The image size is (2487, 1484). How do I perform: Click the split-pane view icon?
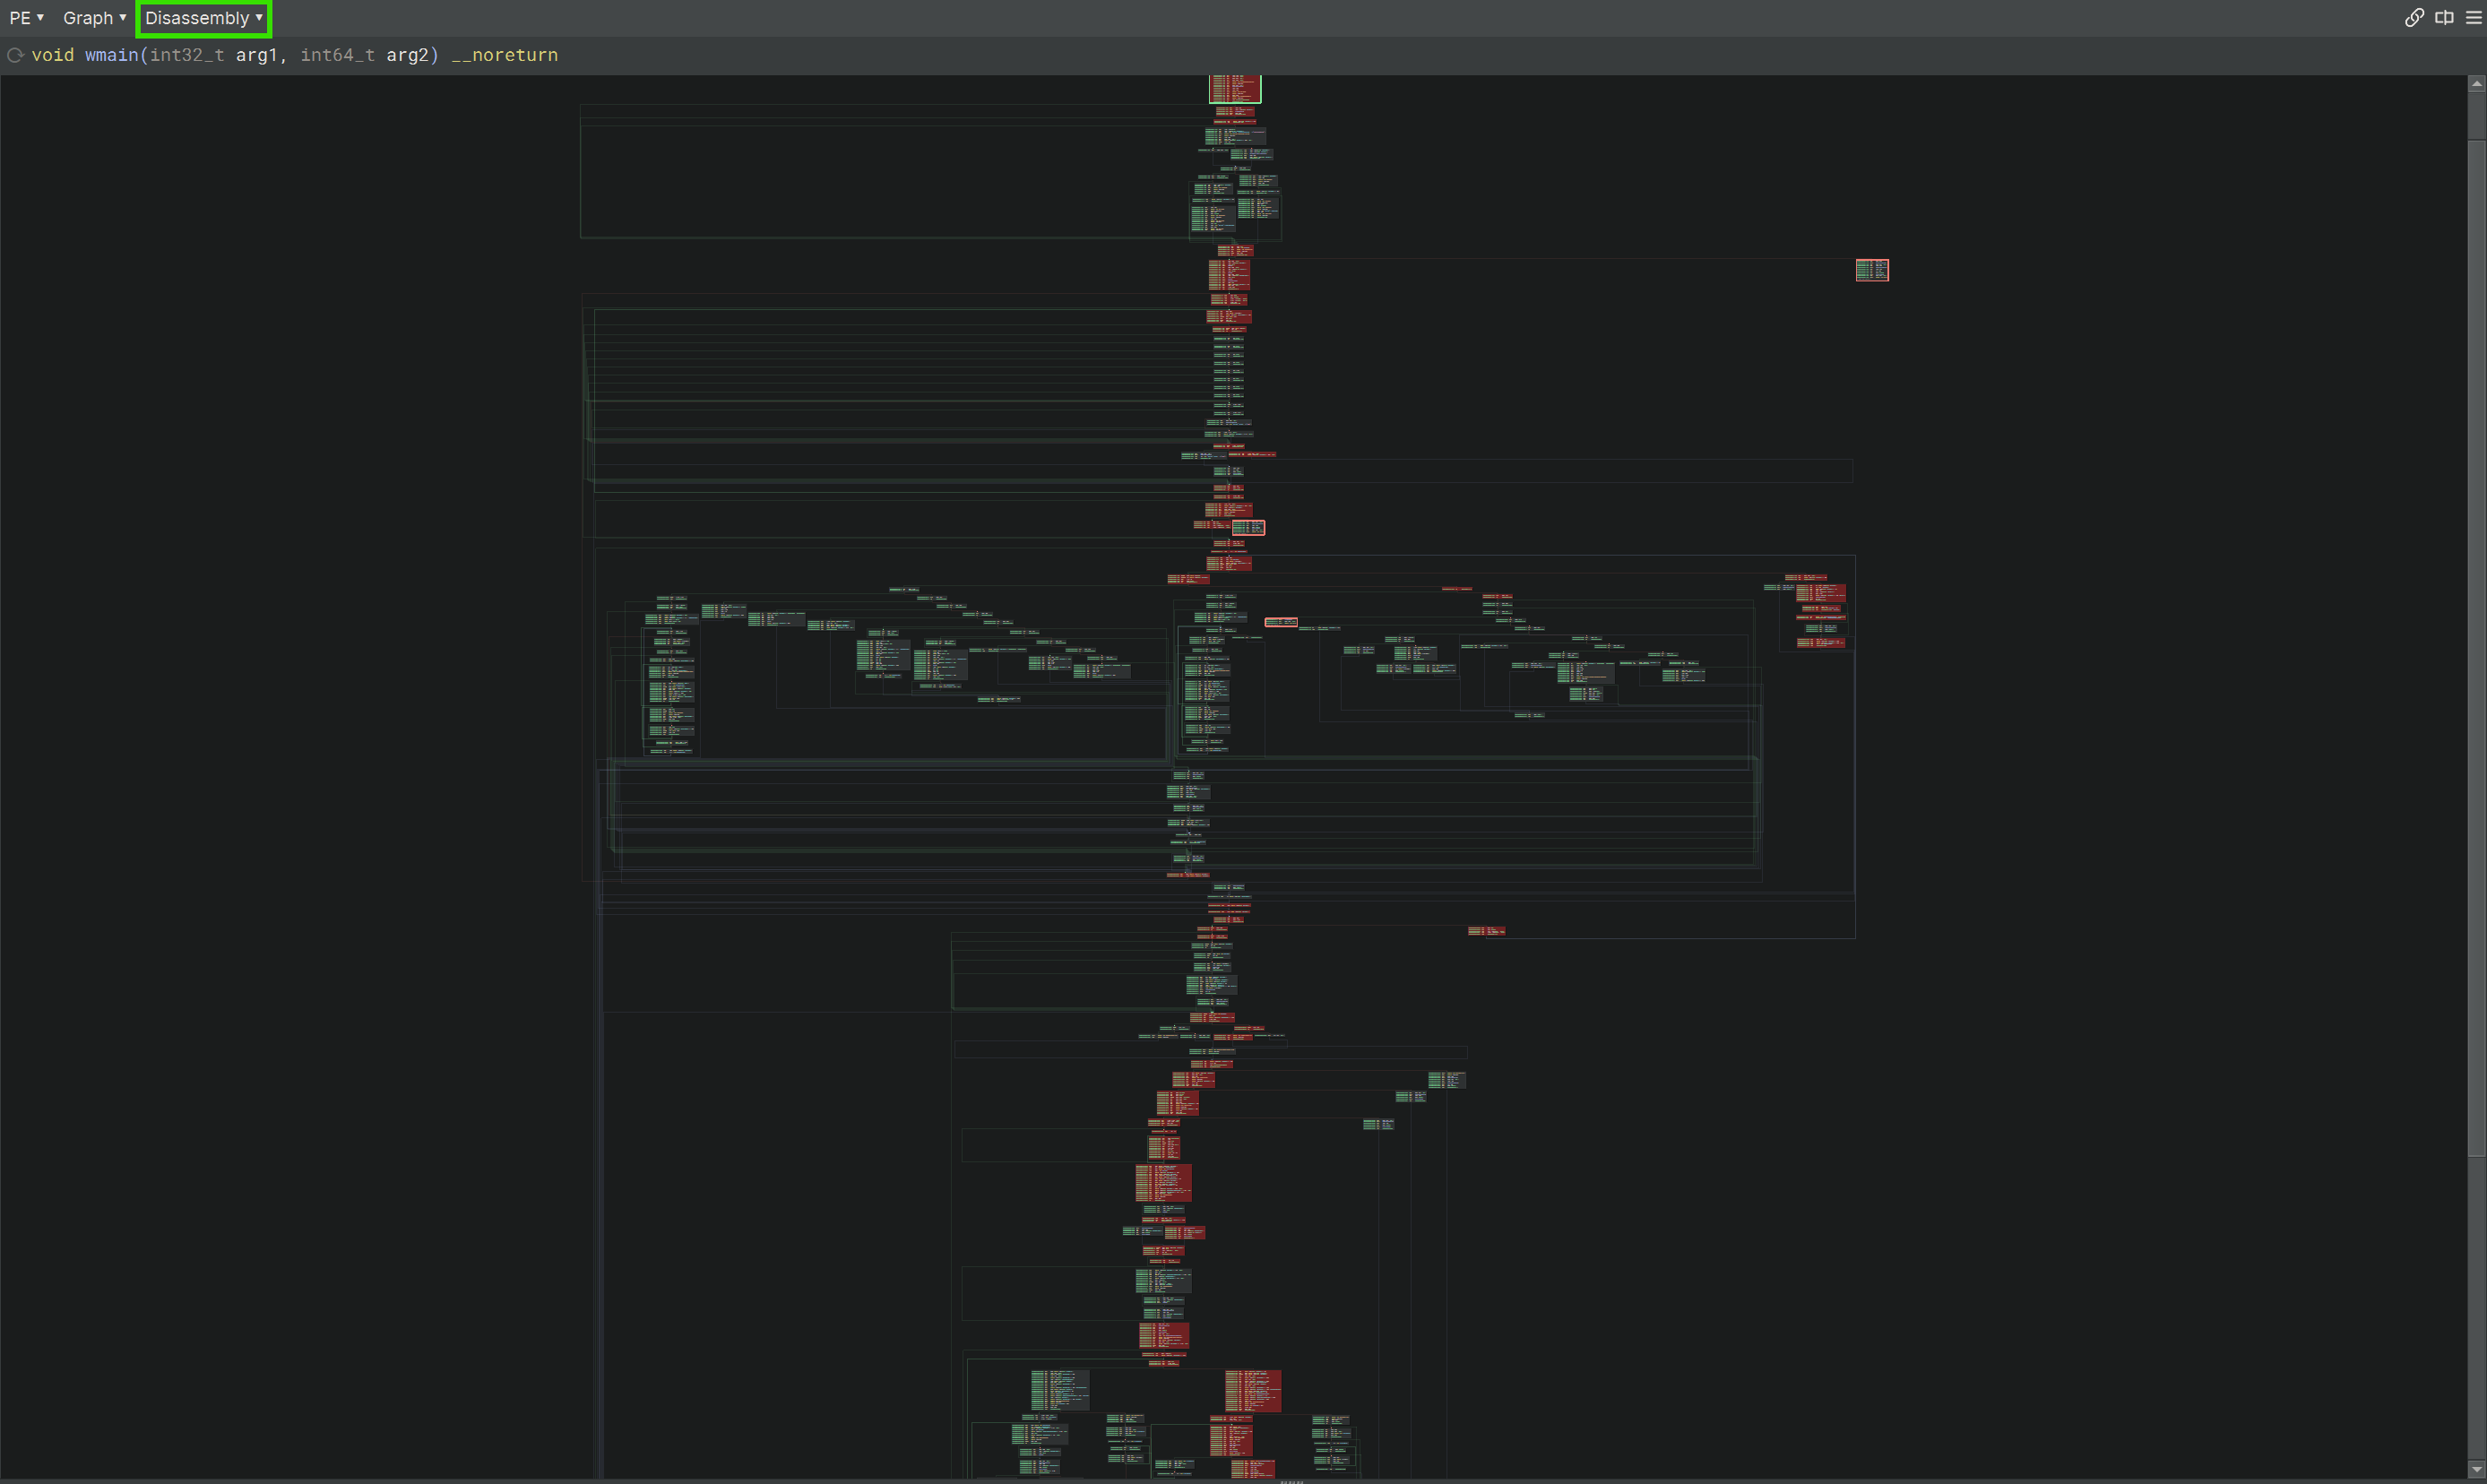2445,18
